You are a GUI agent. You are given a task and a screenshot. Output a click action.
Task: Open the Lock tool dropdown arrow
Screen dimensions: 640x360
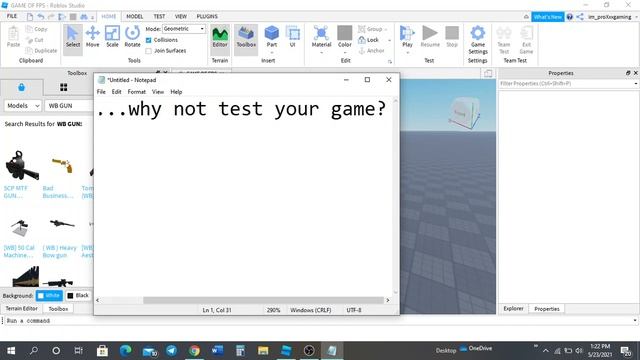coord(389,40)
